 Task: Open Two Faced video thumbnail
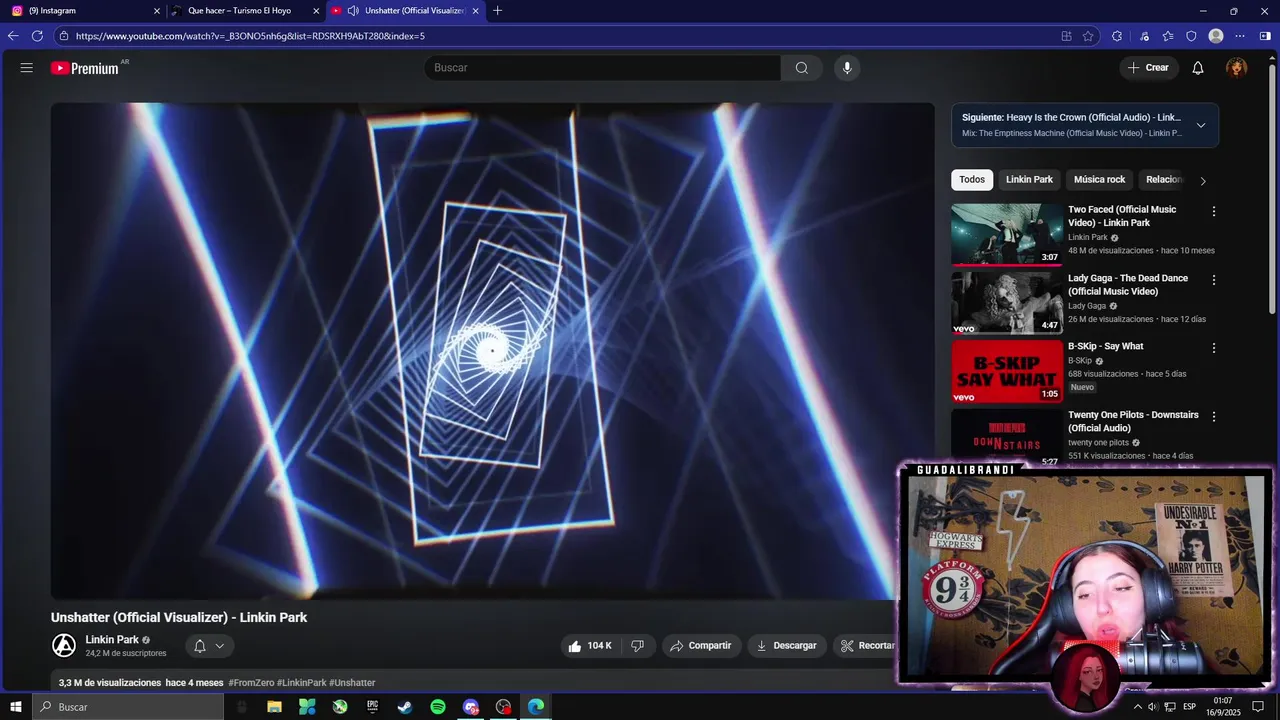1007,235
